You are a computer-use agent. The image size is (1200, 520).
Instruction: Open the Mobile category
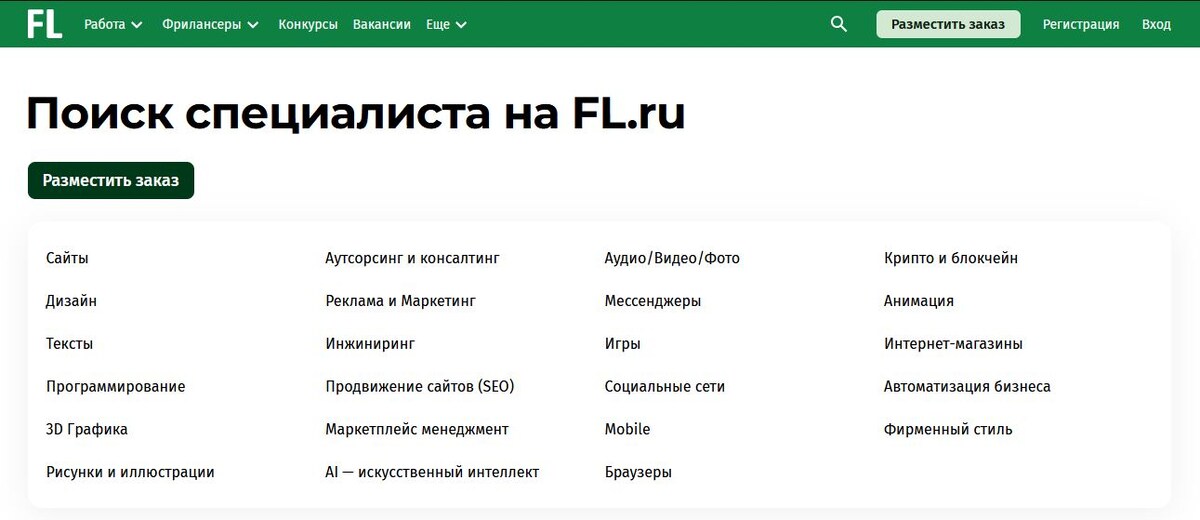(627, 430)
